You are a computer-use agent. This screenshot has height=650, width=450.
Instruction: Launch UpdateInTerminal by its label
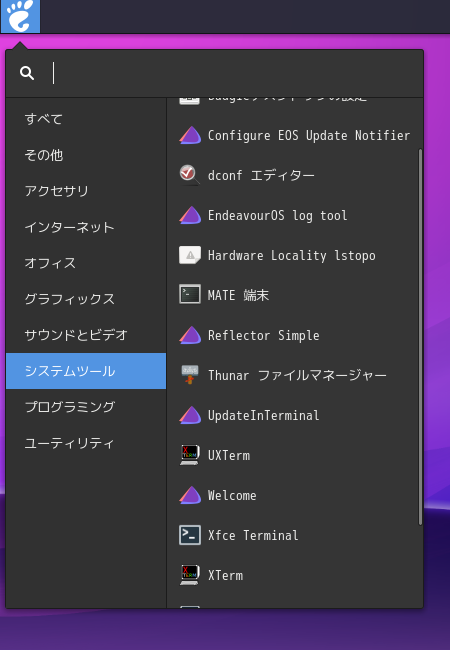(264, 415)
